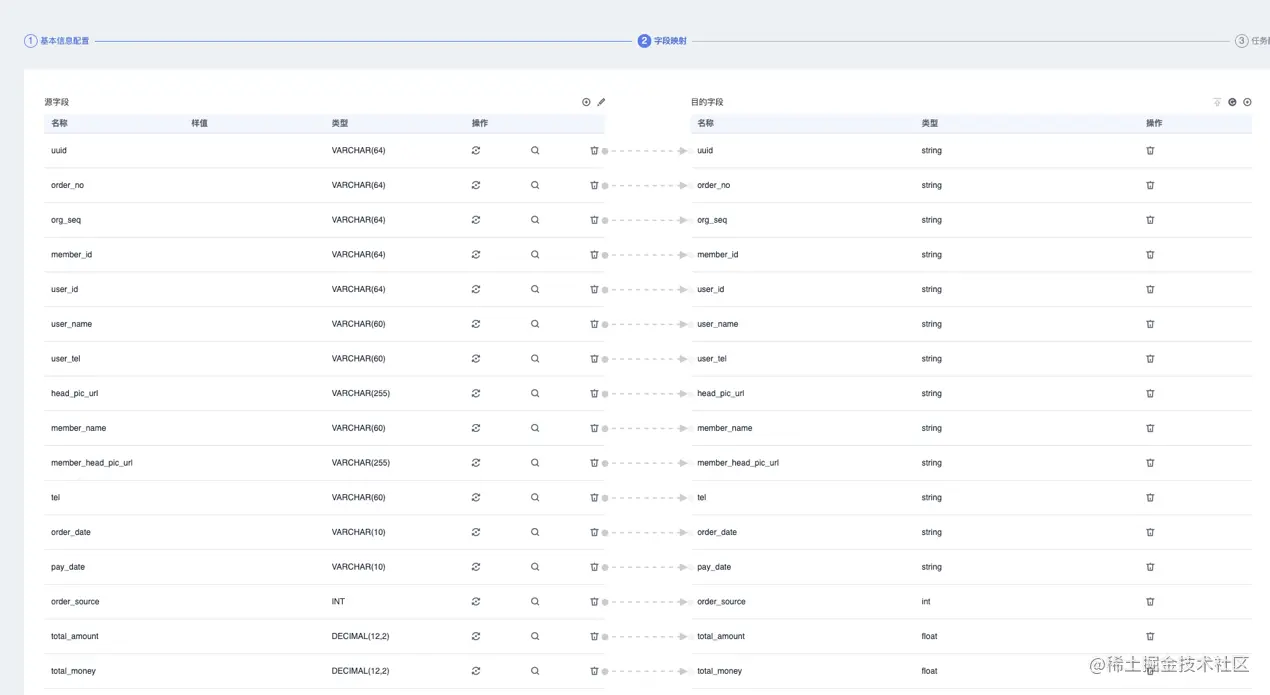Click the source 名称 column header
Image resolution: width=1270 pixels, height=695 pixels.
59,123
